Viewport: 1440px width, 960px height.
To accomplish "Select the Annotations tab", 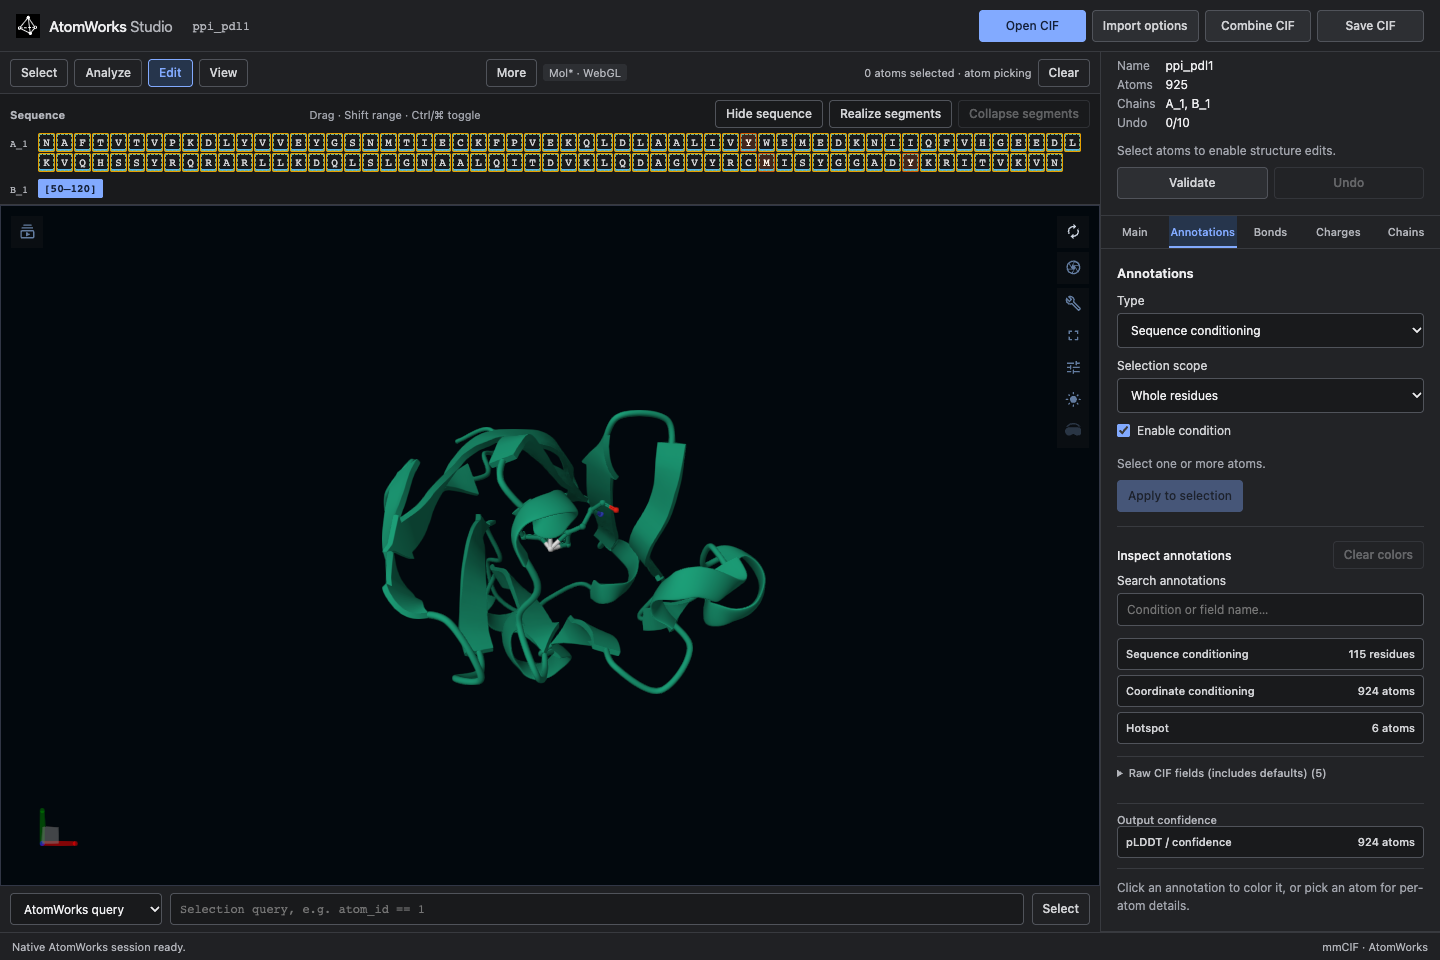I will click(x=1203, y=232).
